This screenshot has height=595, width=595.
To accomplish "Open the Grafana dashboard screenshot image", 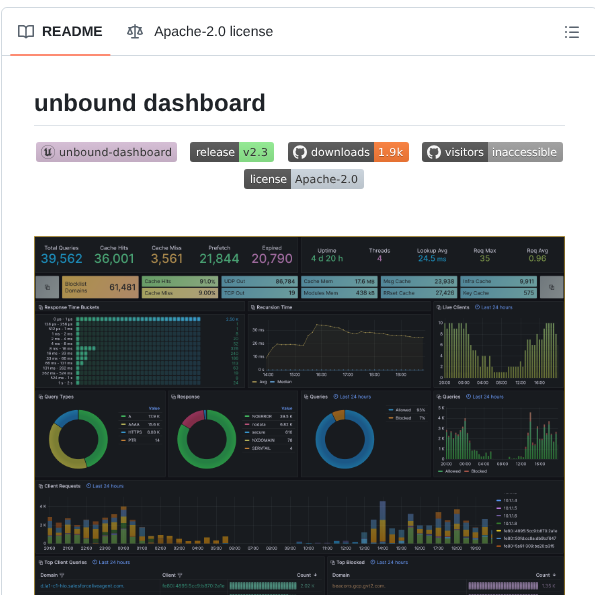I will [299, 416].
